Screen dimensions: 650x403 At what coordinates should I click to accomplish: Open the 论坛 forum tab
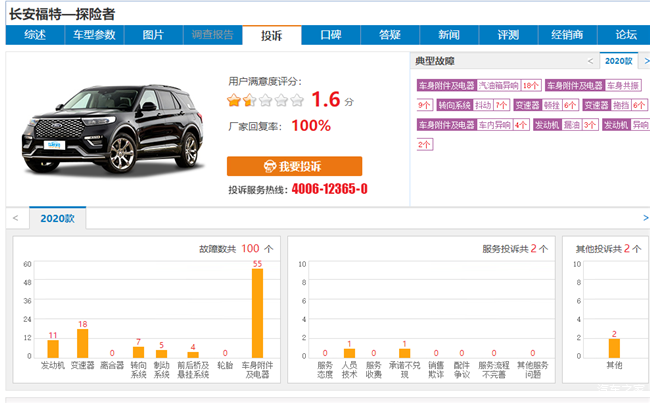click(626, 35)
